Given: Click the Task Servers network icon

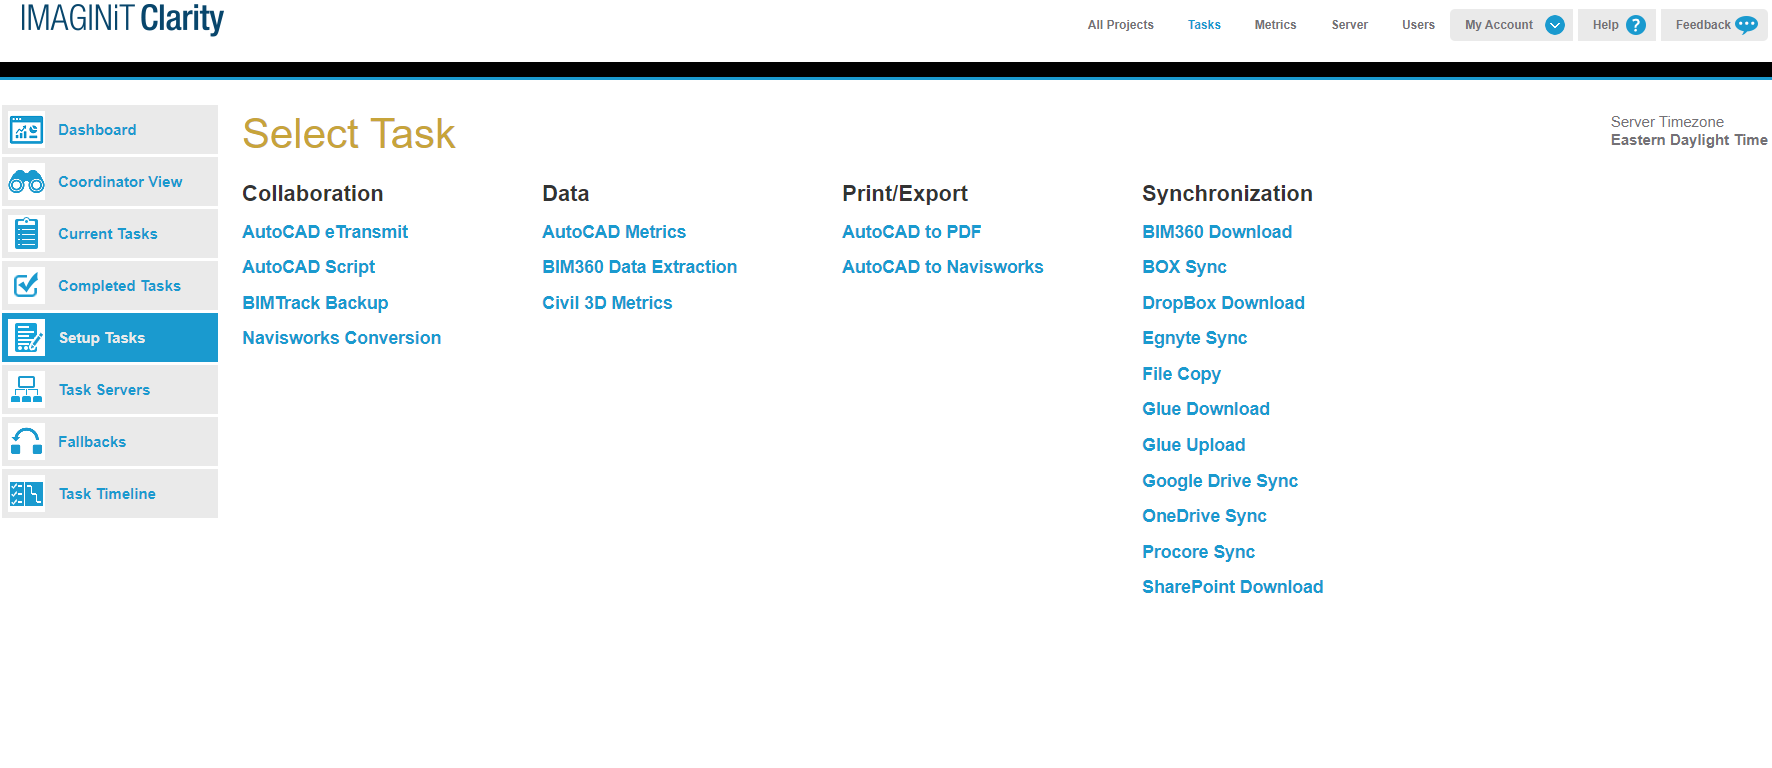Looking at the screenshot, I should click(x=27, y=390).
